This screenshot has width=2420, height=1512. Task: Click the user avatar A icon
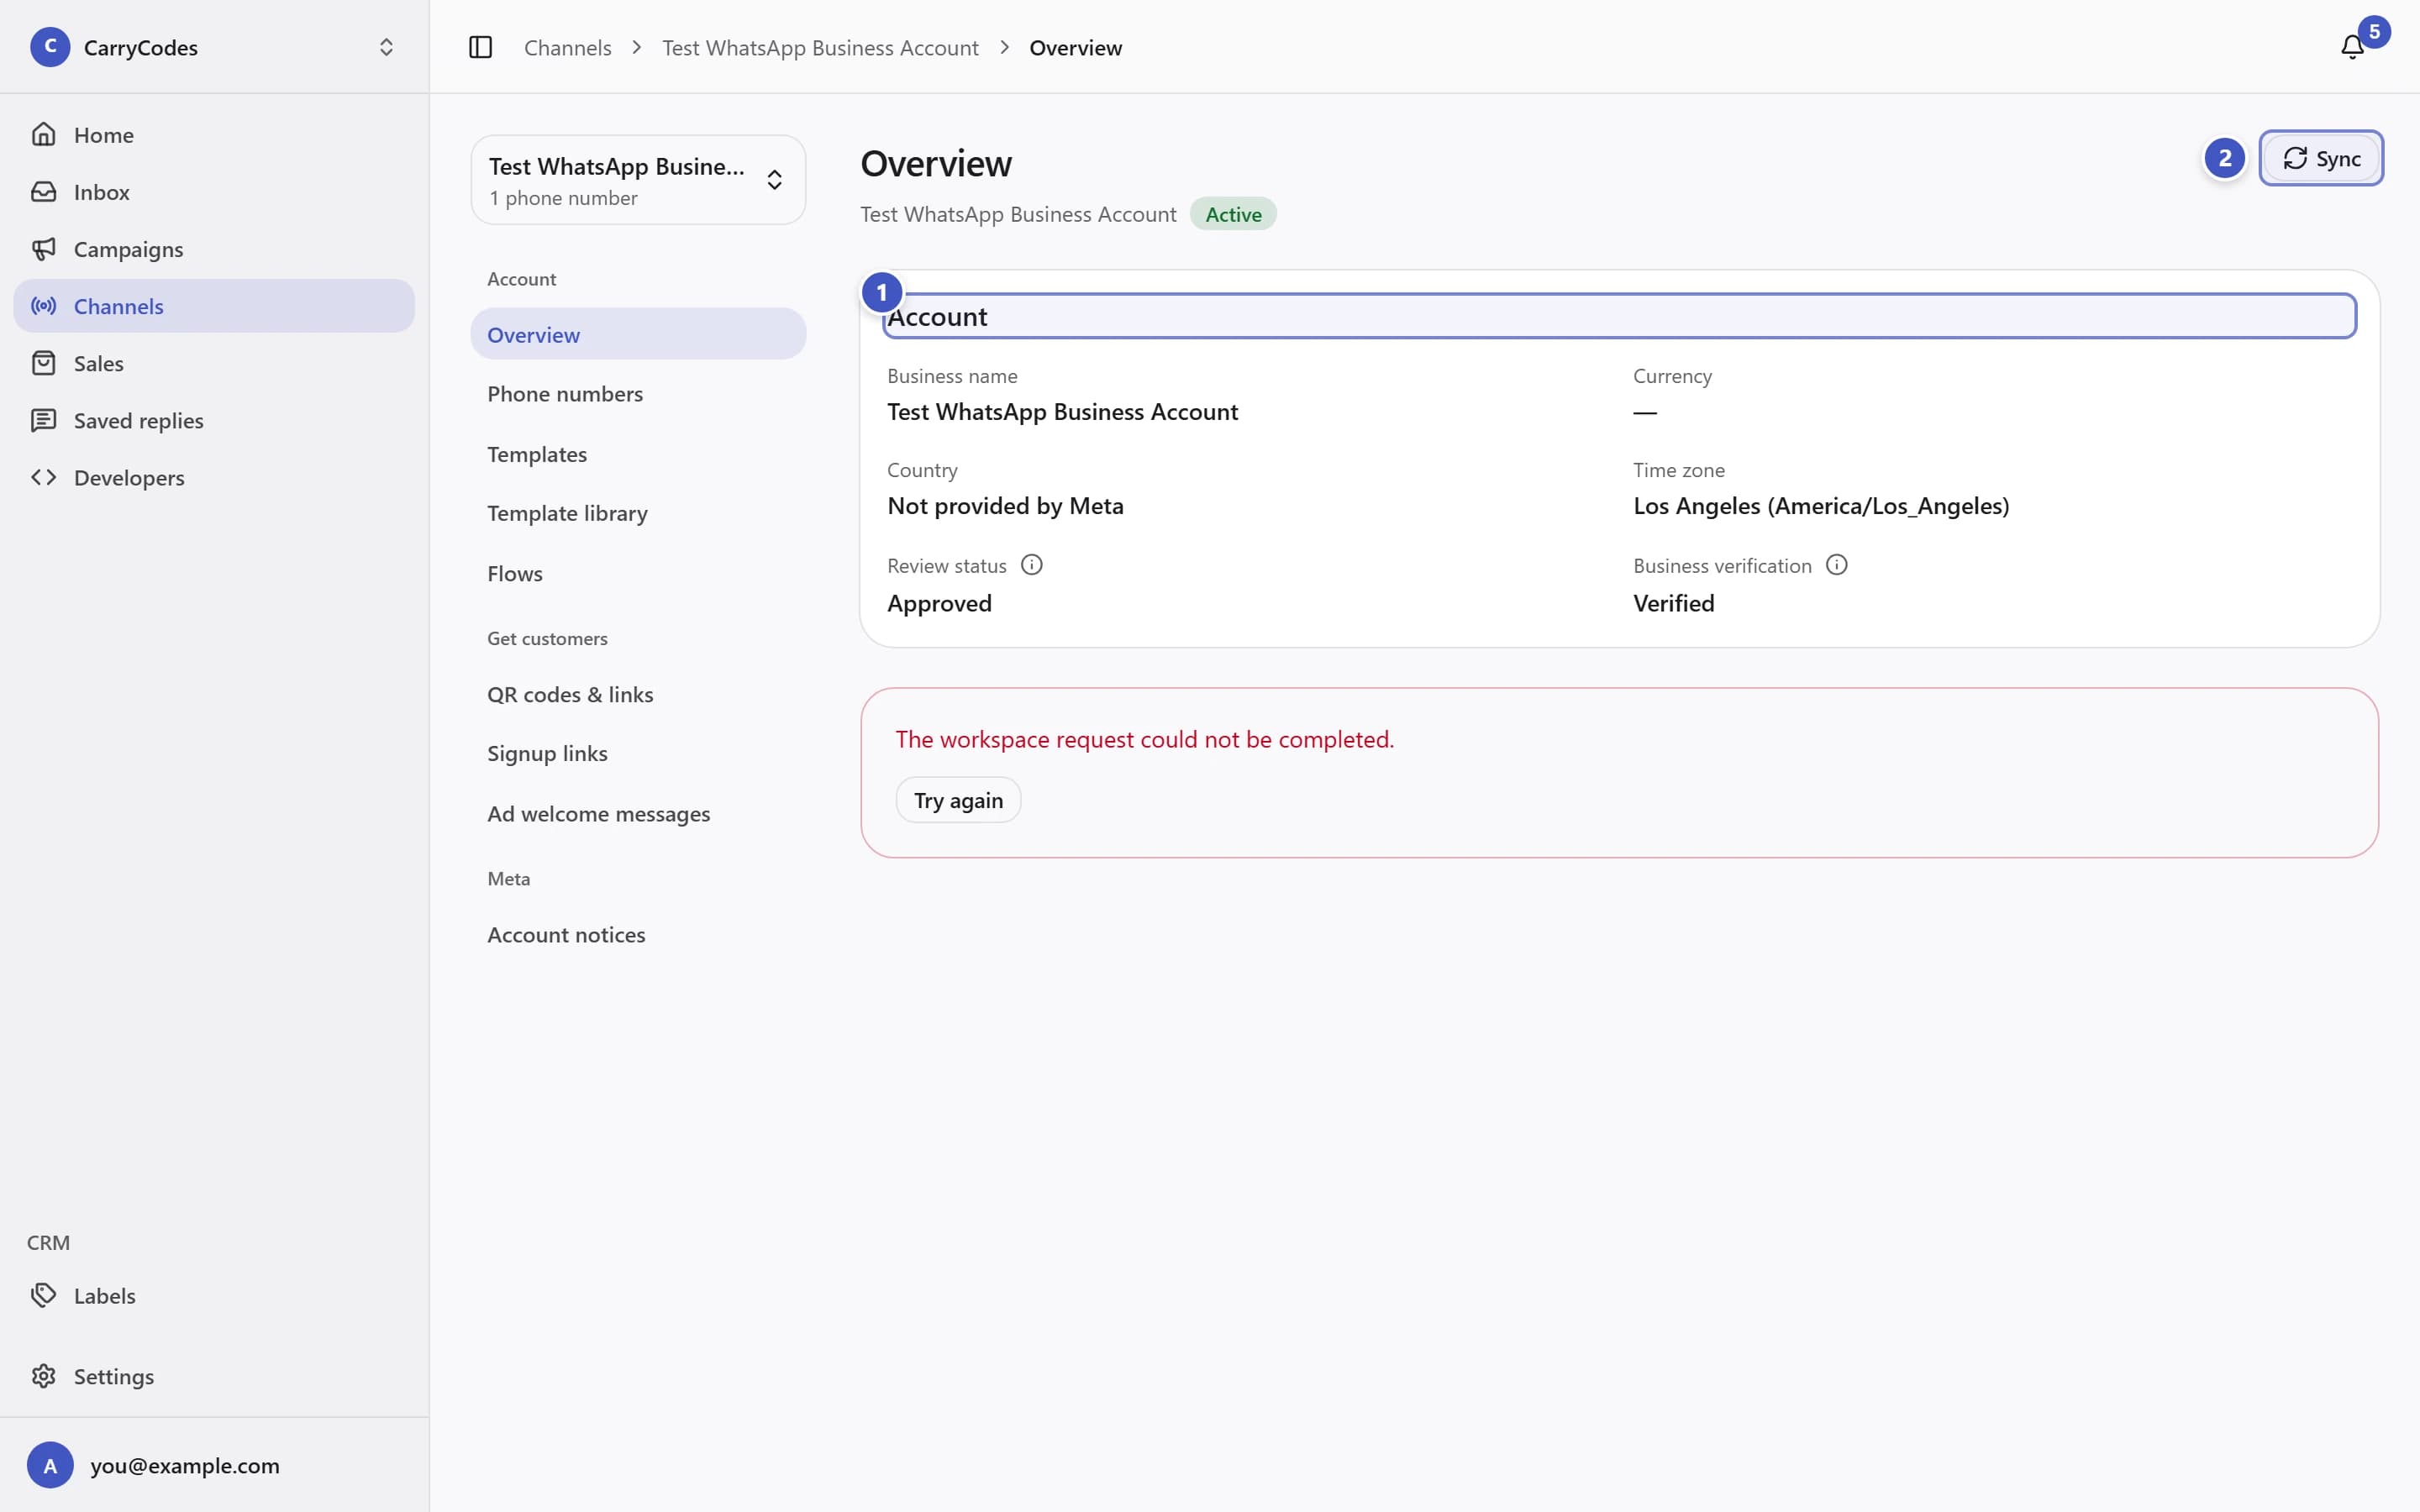(x=50, y=1465)
